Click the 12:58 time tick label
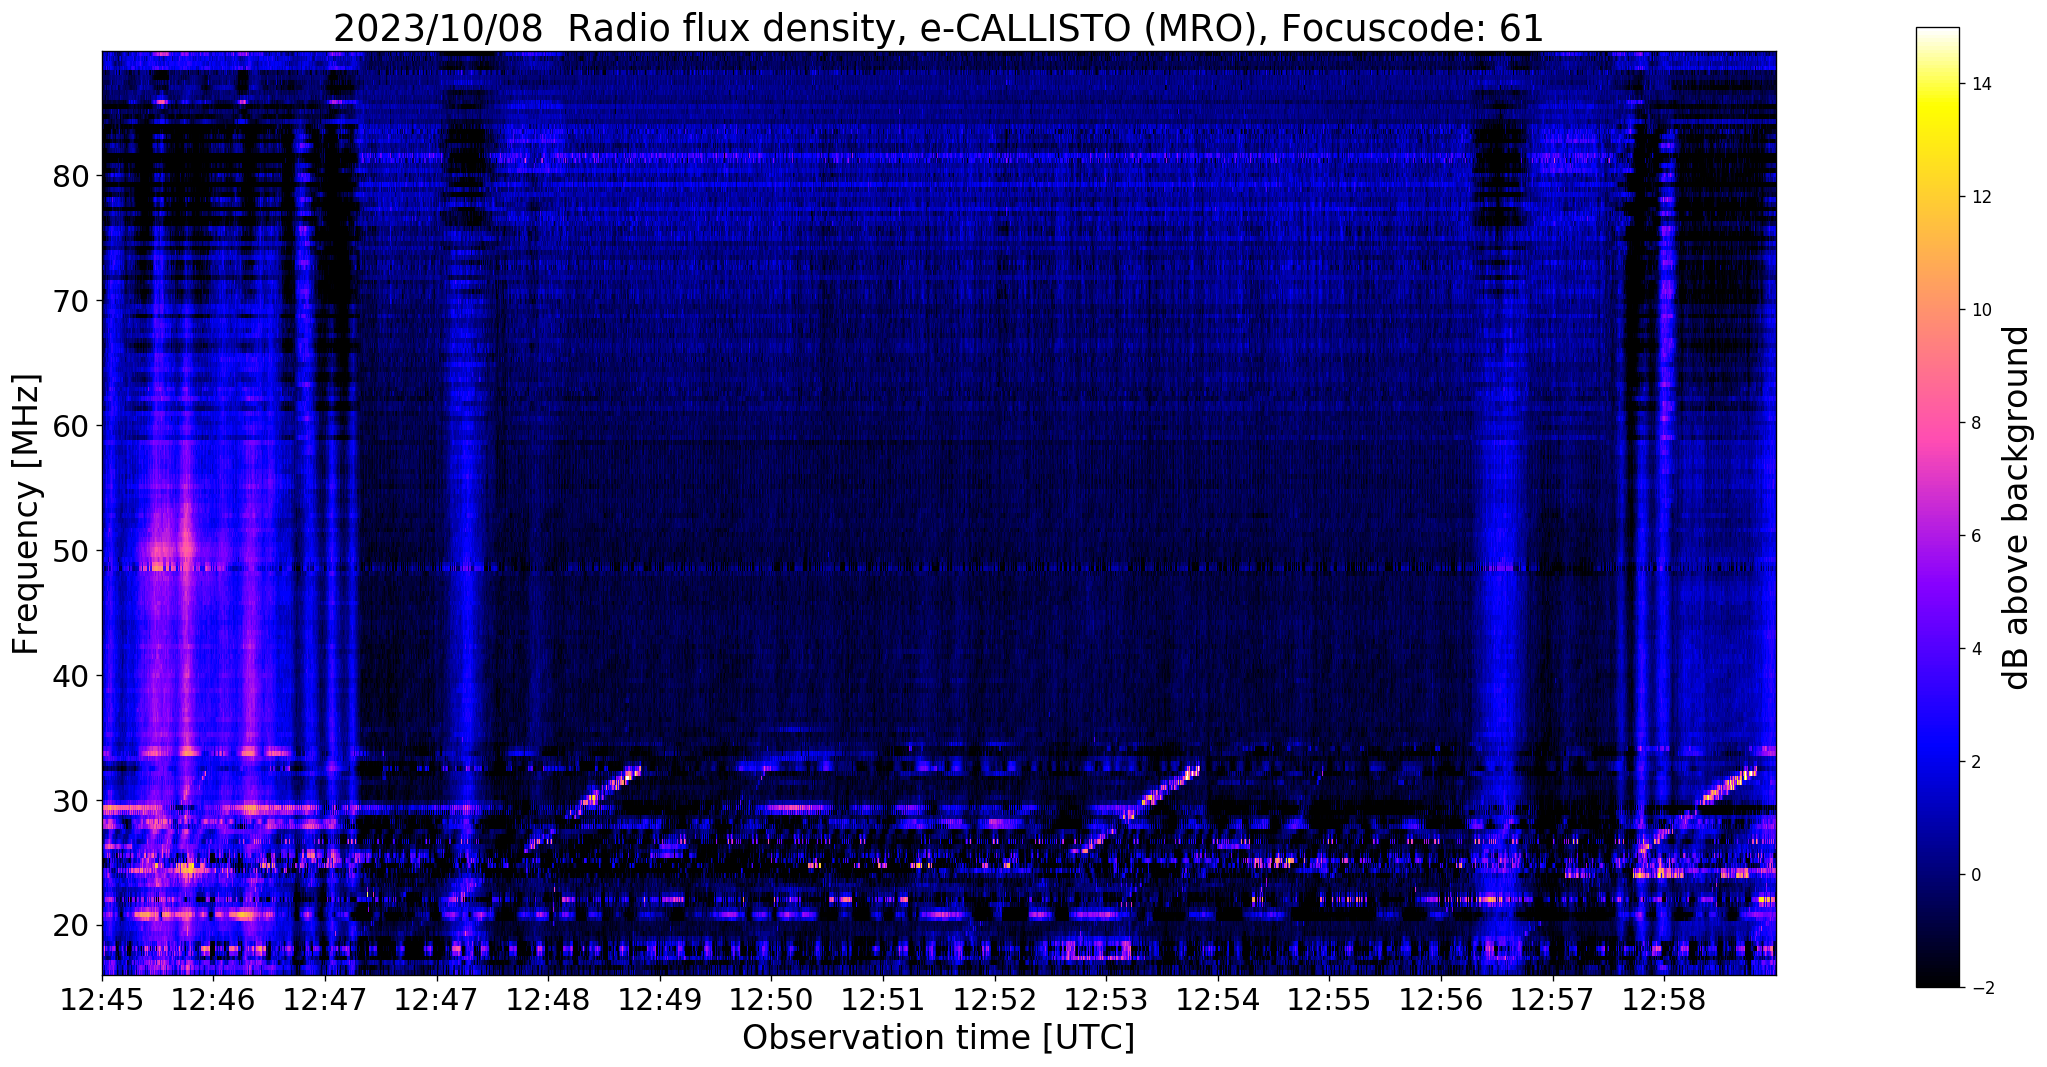 (1663, 999)
